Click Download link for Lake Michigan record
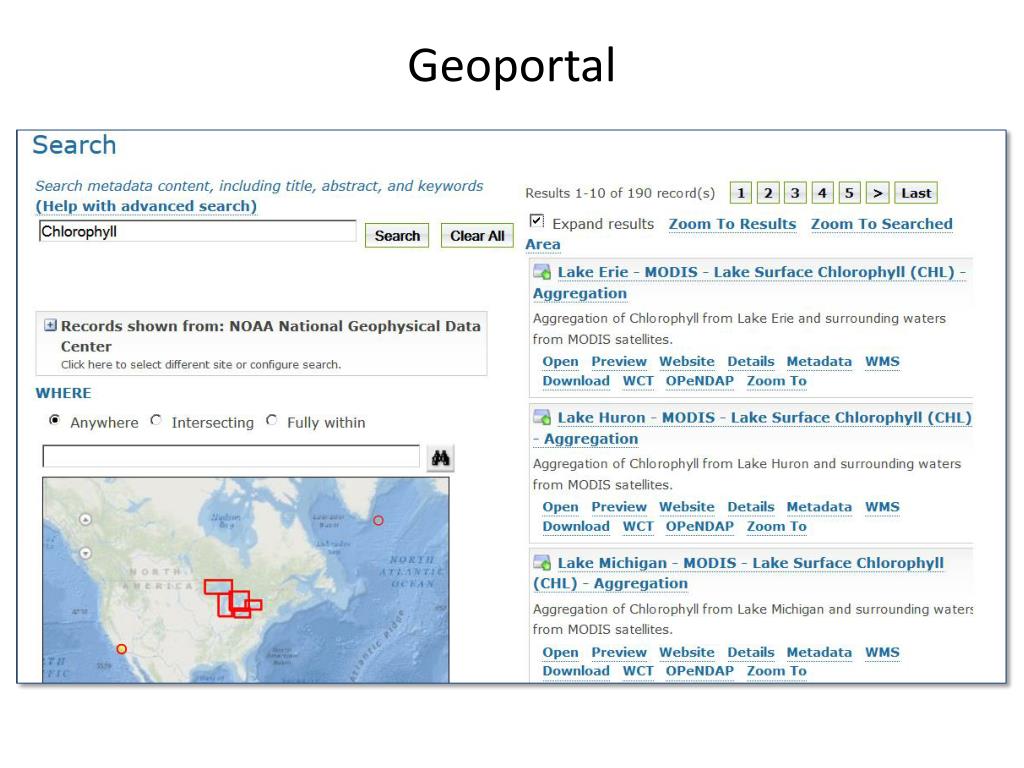The image size is (1024, 768). (x=576, y=671)
